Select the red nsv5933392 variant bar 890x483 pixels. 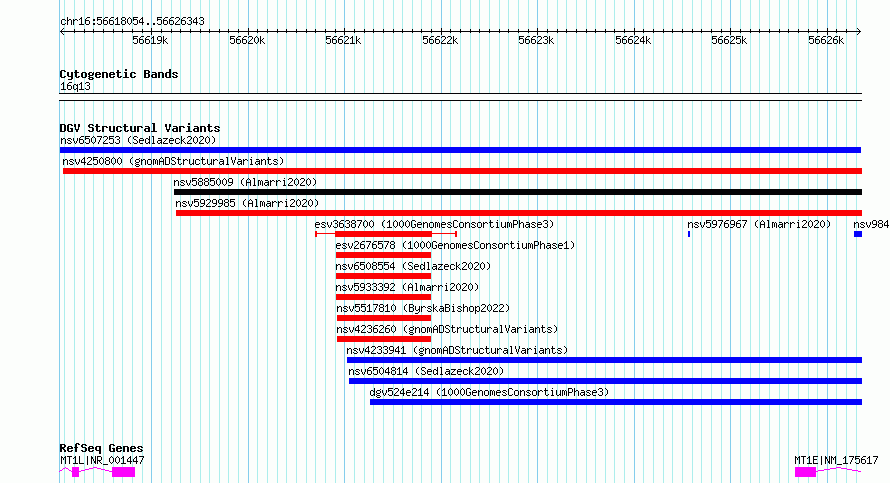(x=383, y=297)
